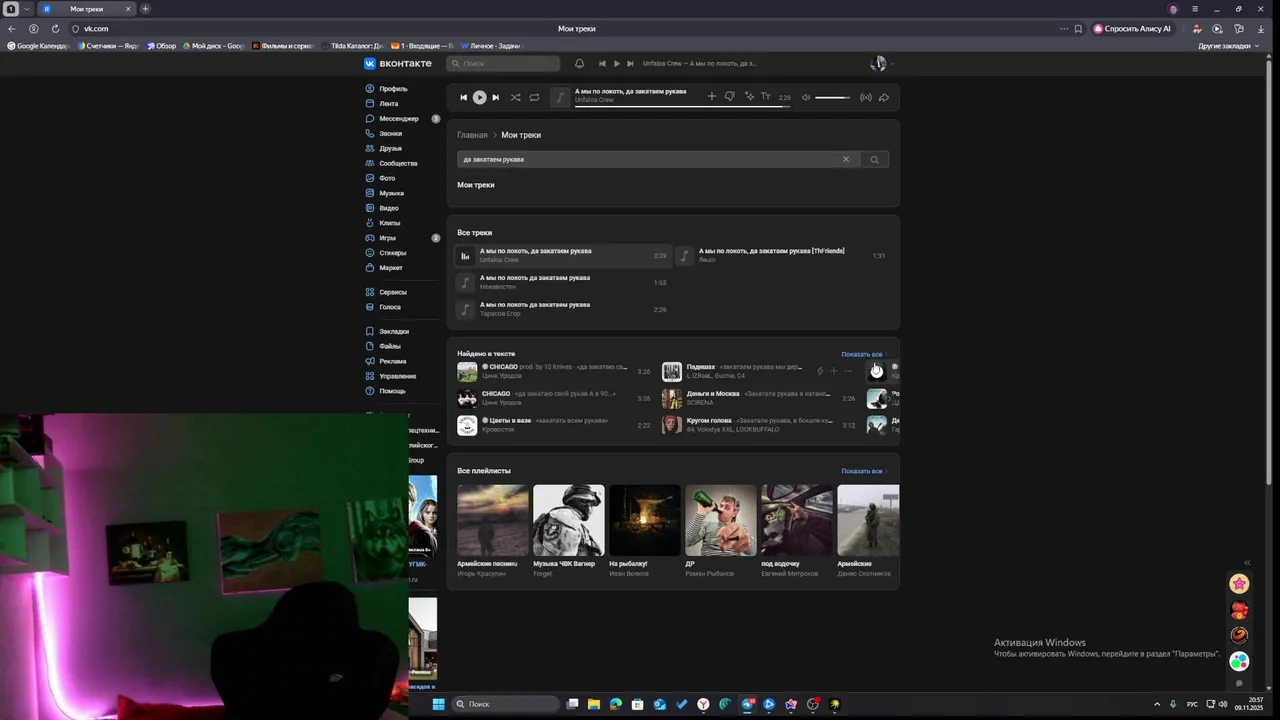
Task: Open Стикеры in the left sidebar
Action: (392, 253)
